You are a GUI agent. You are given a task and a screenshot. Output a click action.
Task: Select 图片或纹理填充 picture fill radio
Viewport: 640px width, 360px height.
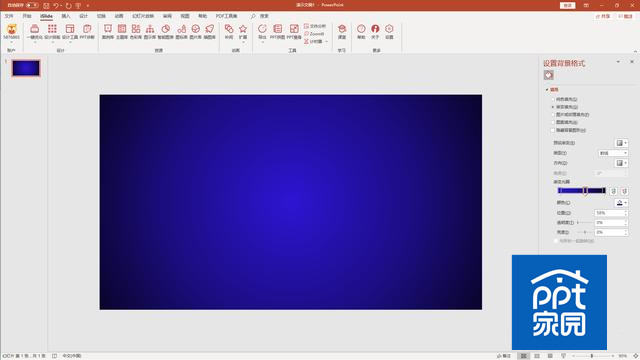coord(553,115)
